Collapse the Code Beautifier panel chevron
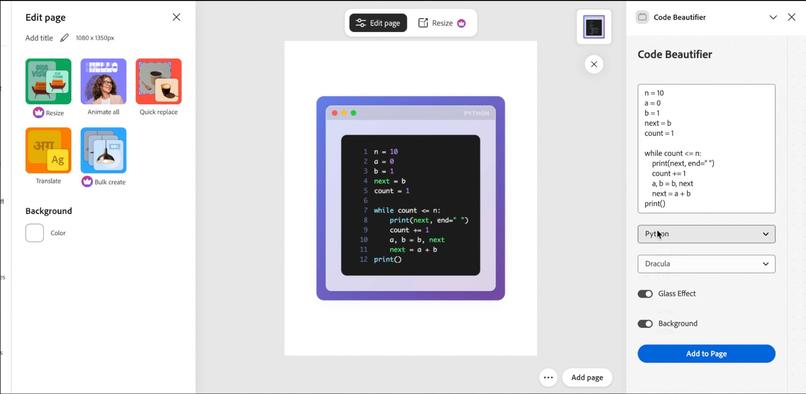This screenshot has width=806, height=394. [773, 17]
